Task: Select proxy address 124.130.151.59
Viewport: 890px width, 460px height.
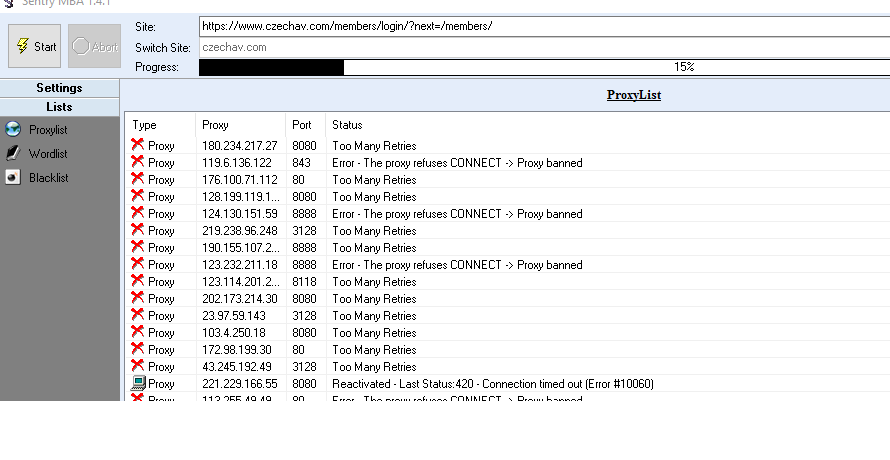Action: tap(240, 214)
